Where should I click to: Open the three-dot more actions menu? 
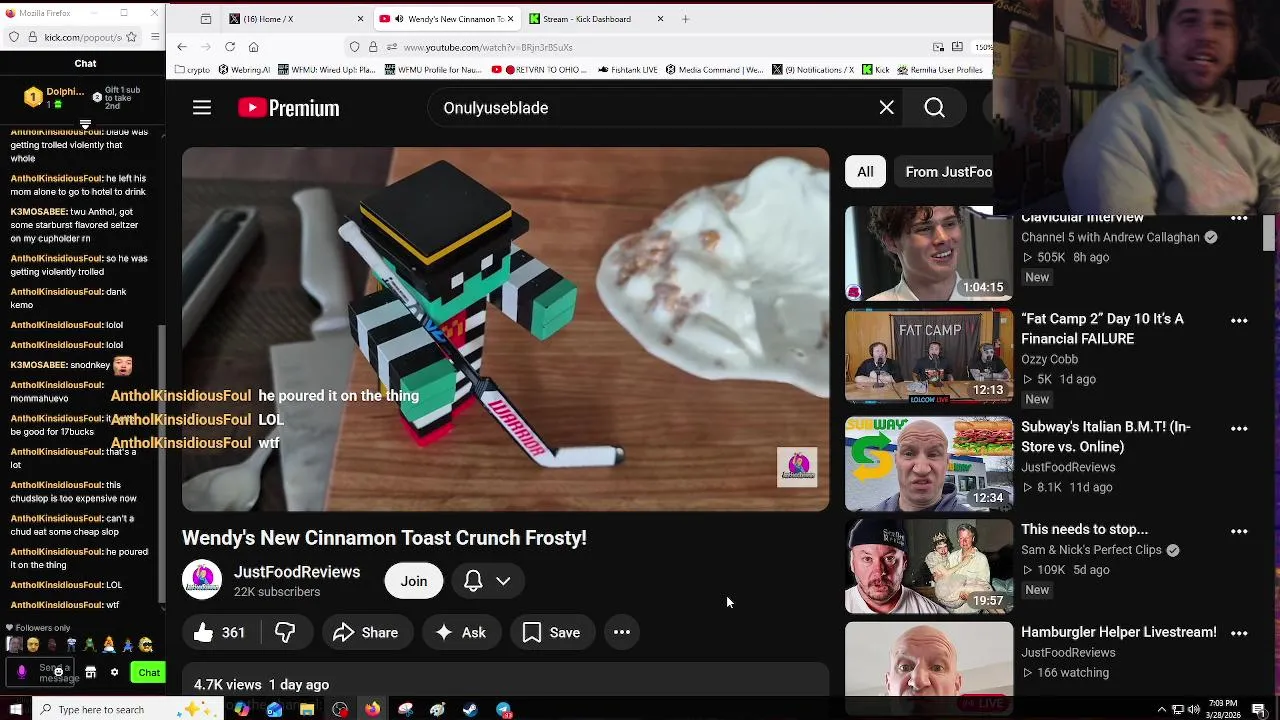622,632
